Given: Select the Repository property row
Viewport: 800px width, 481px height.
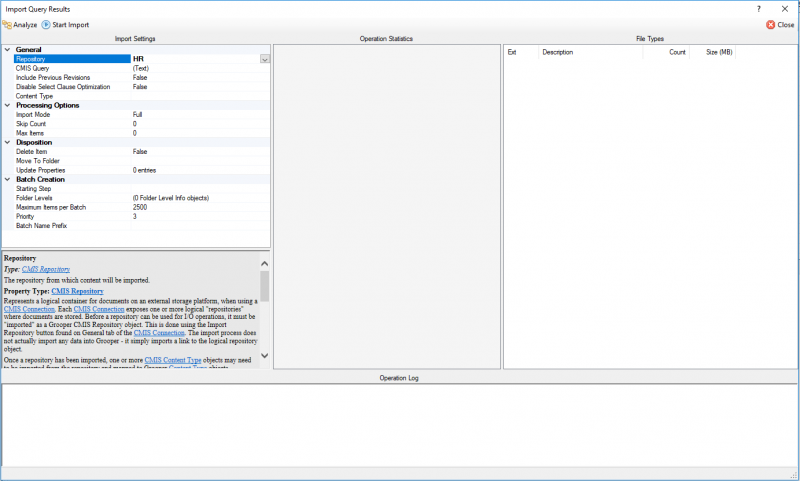Looking at the screenshot, I should tap(142, 59).
